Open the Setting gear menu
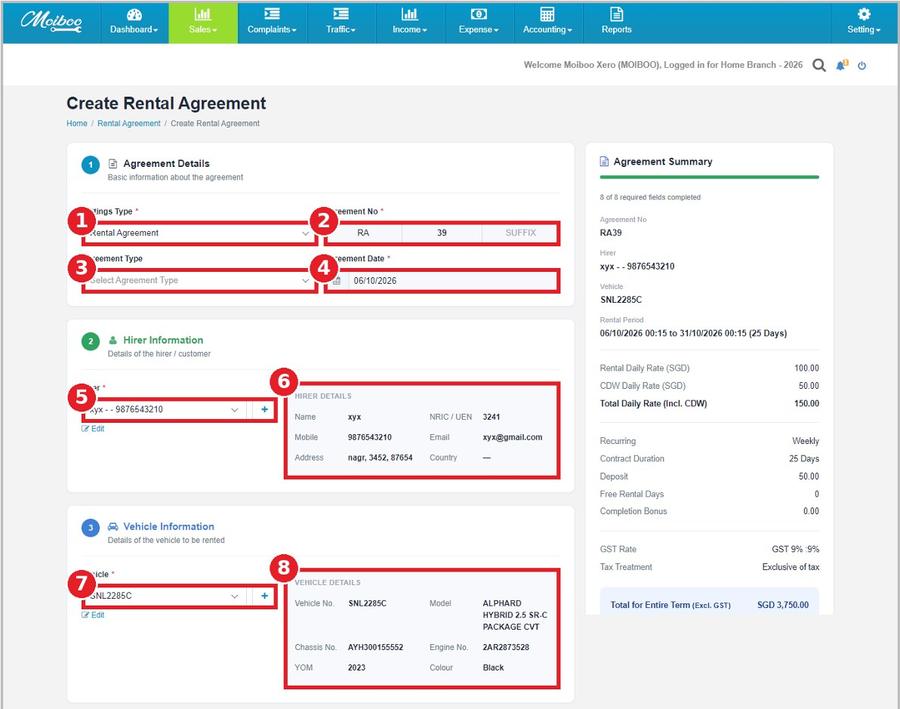900x709 pixels. click(x=863, y=22)
